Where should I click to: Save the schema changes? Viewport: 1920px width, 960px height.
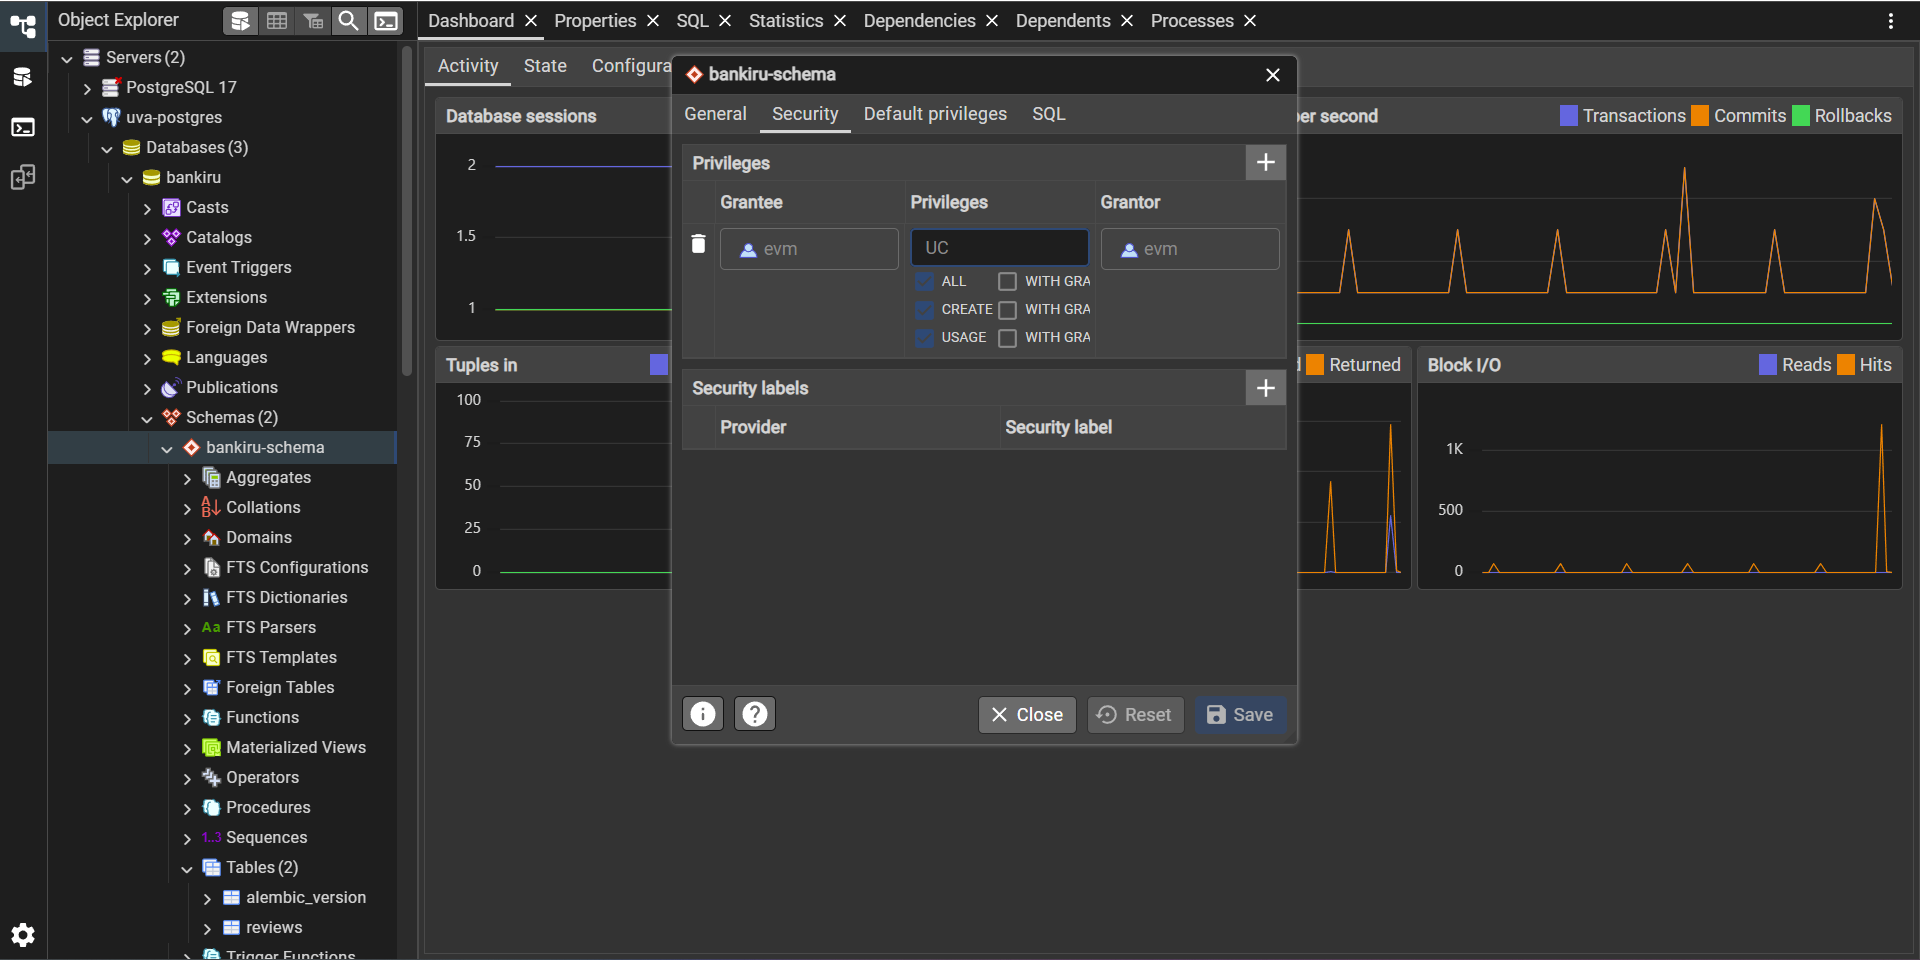(x=1240, y=715)
